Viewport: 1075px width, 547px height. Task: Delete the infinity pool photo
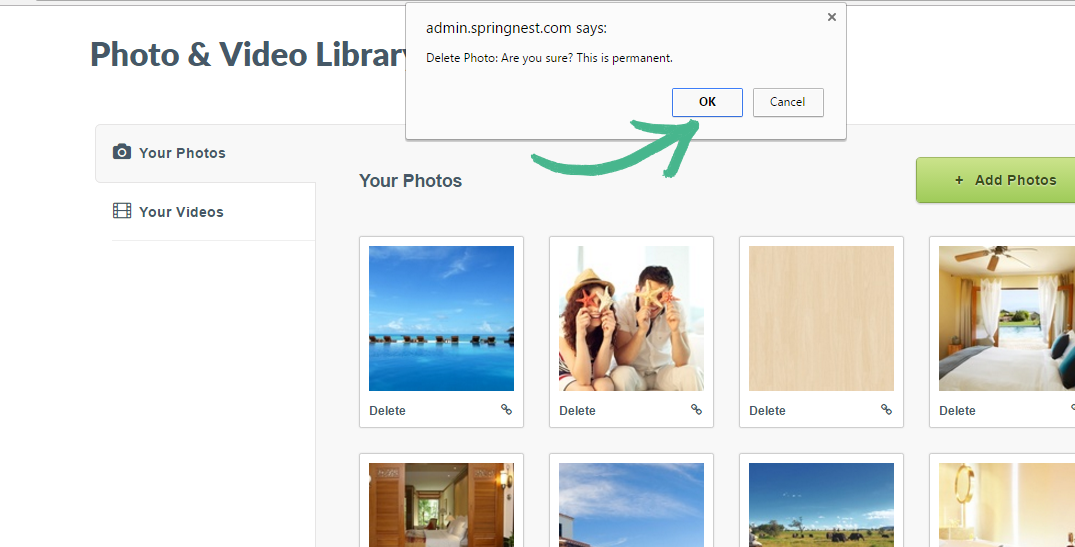tap(387, 411)
